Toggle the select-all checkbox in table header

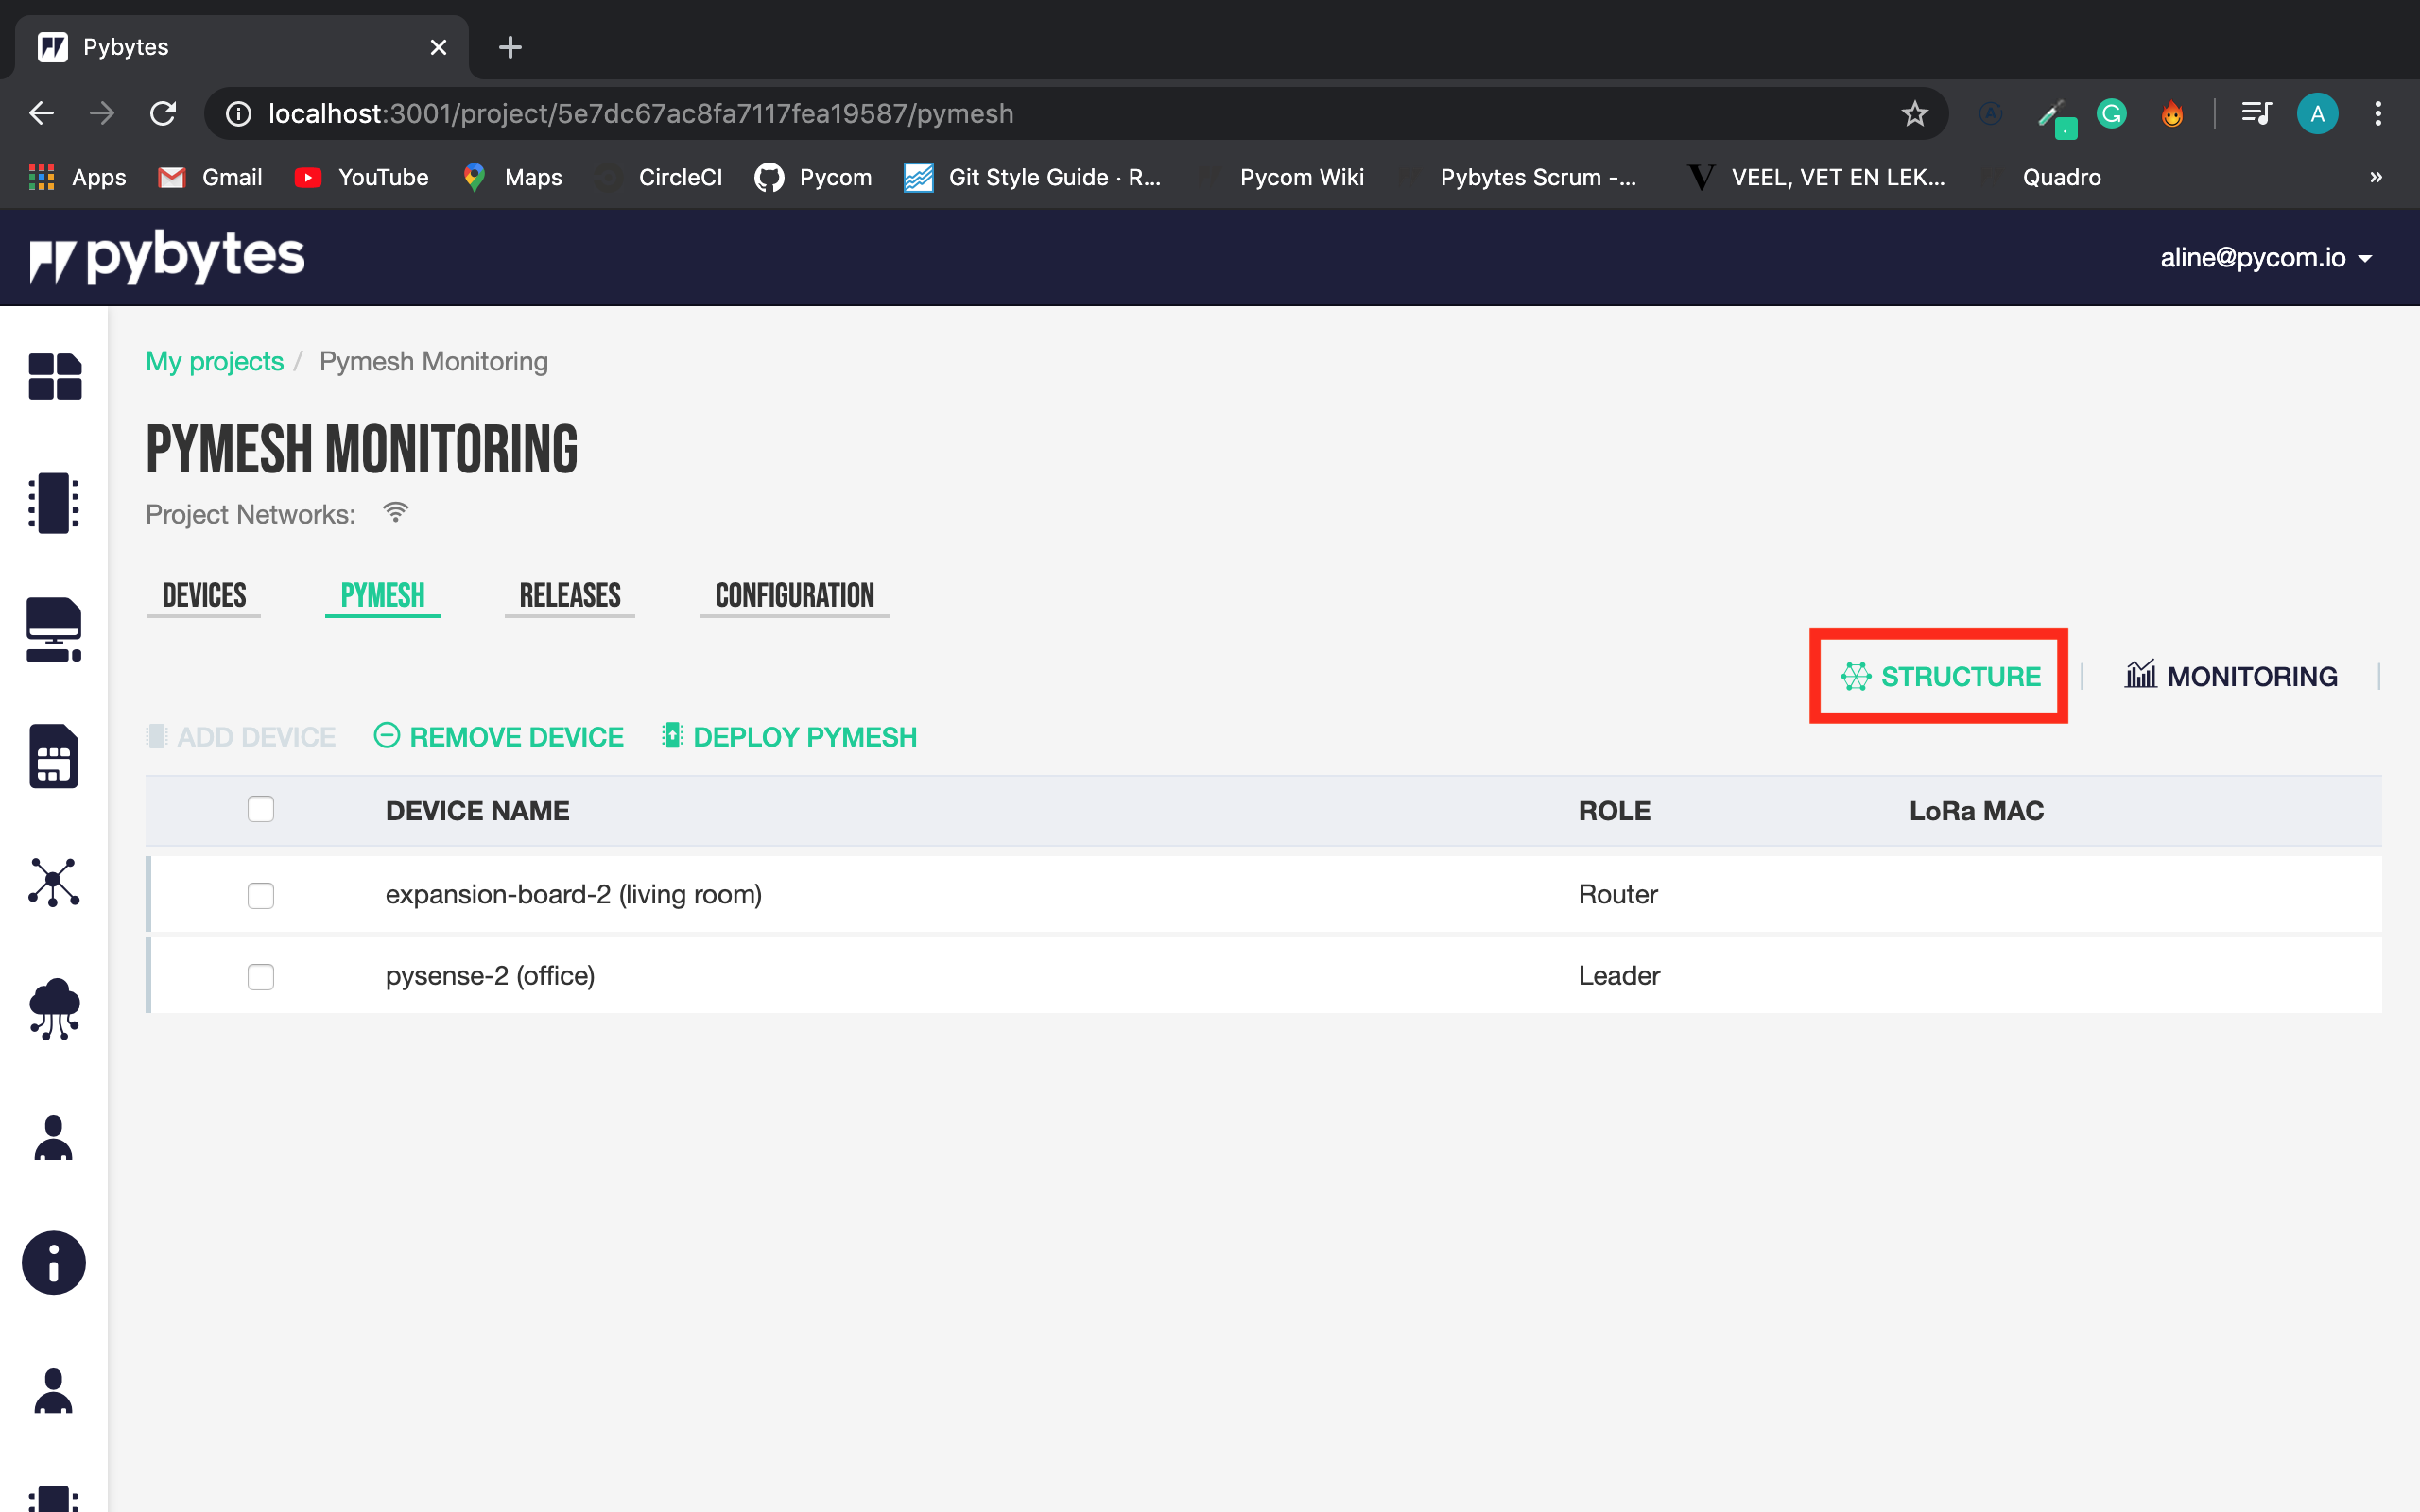[261, 809]
